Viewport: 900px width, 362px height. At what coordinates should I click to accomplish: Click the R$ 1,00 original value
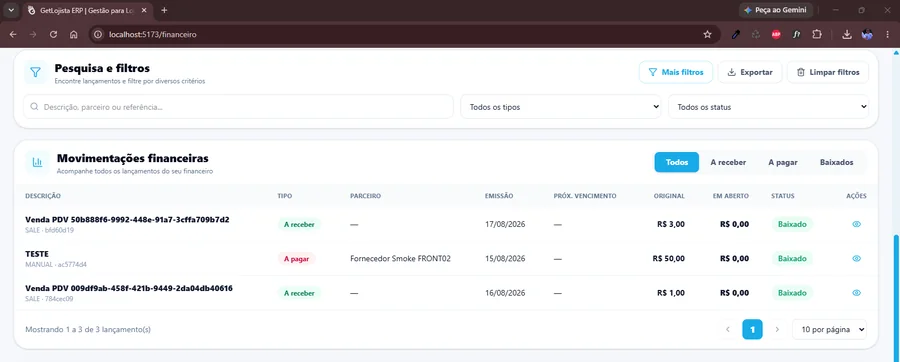(670, 293)
